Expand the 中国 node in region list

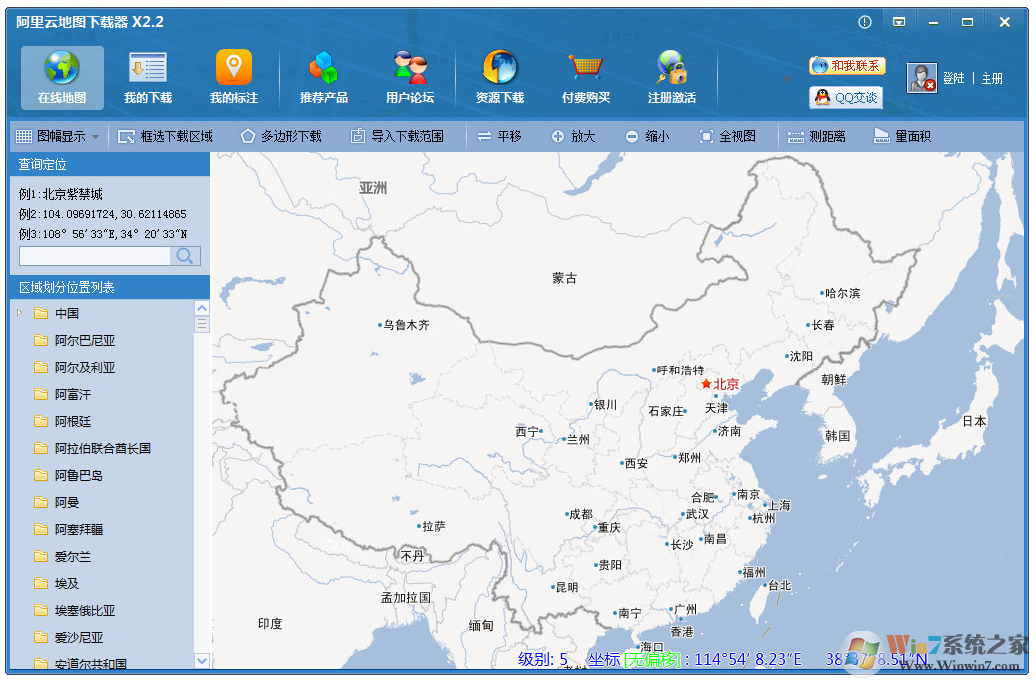click(18, 313)
